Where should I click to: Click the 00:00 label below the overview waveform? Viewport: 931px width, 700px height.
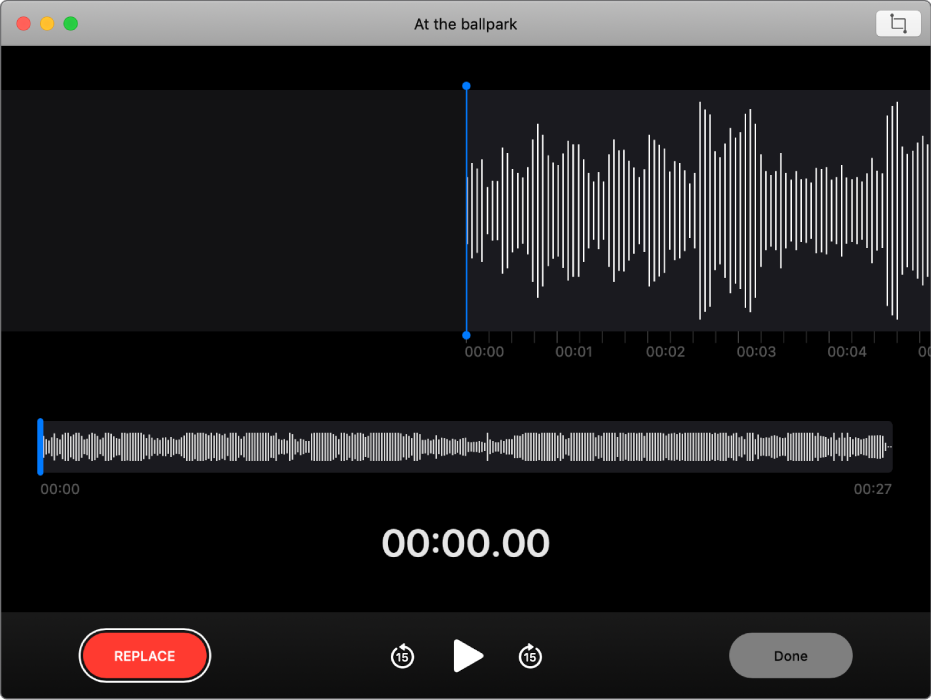[60, 490]
